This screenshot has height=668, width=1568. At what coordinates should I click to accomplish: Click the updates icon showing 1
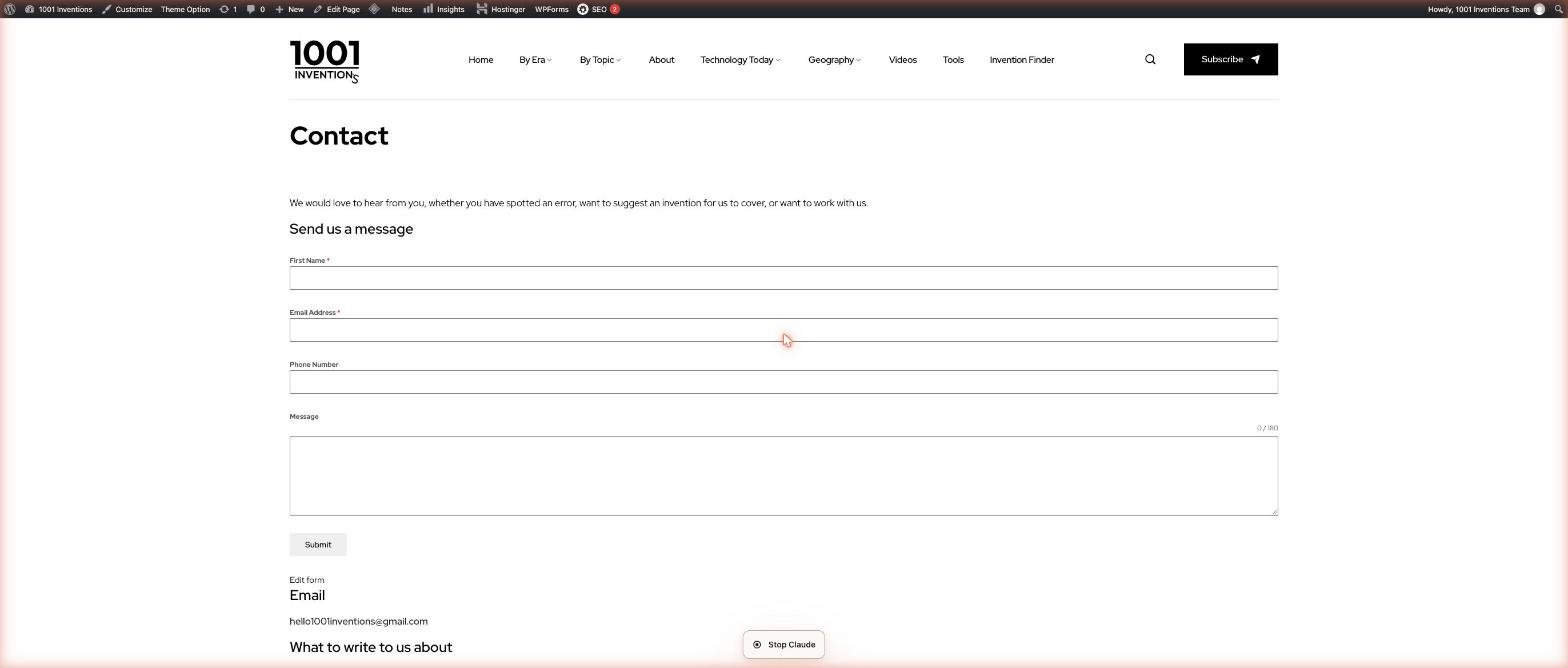pyautogui.click(x=228, y=9)
